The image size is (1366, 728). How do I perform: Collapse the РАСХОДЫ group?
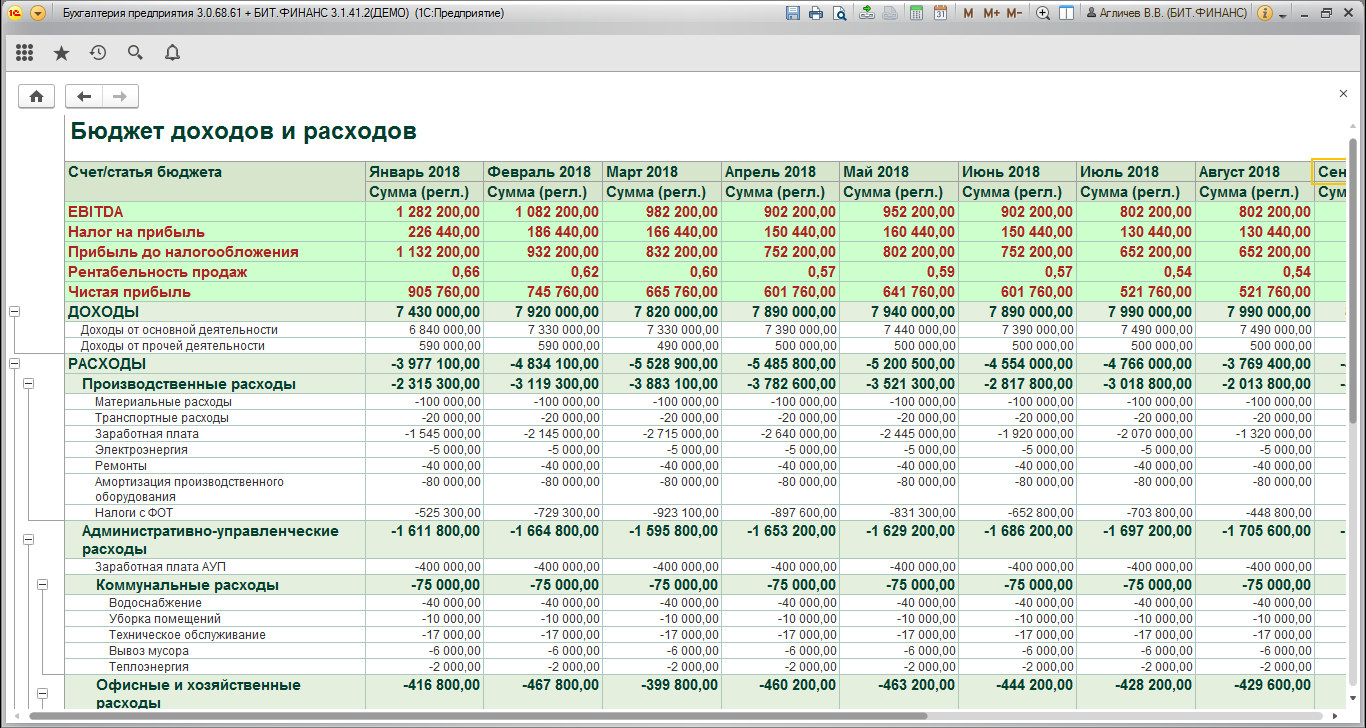coord(14,364)
